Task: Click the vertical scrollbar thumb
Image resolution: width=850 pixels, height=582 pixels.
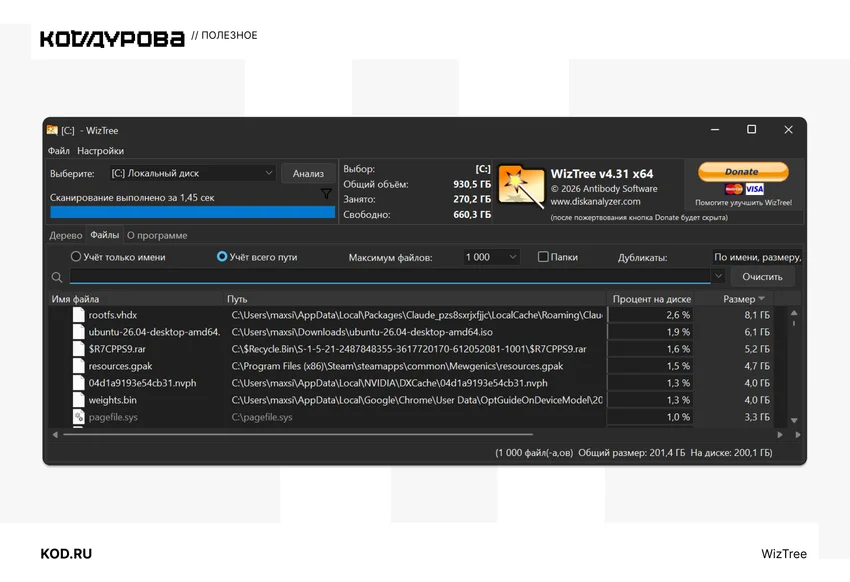Action: coord(794,324)
